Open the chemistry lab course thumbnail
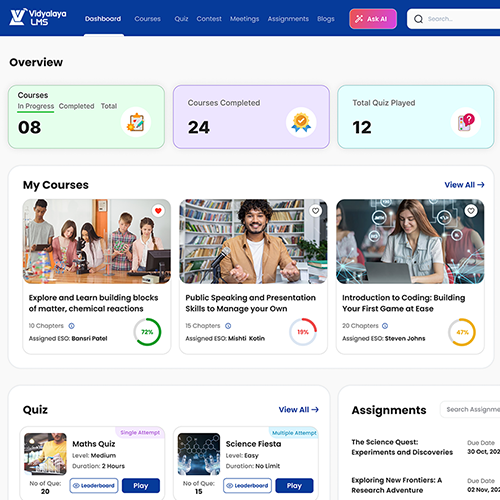This screenshot has width=500, height=500. 97,242
